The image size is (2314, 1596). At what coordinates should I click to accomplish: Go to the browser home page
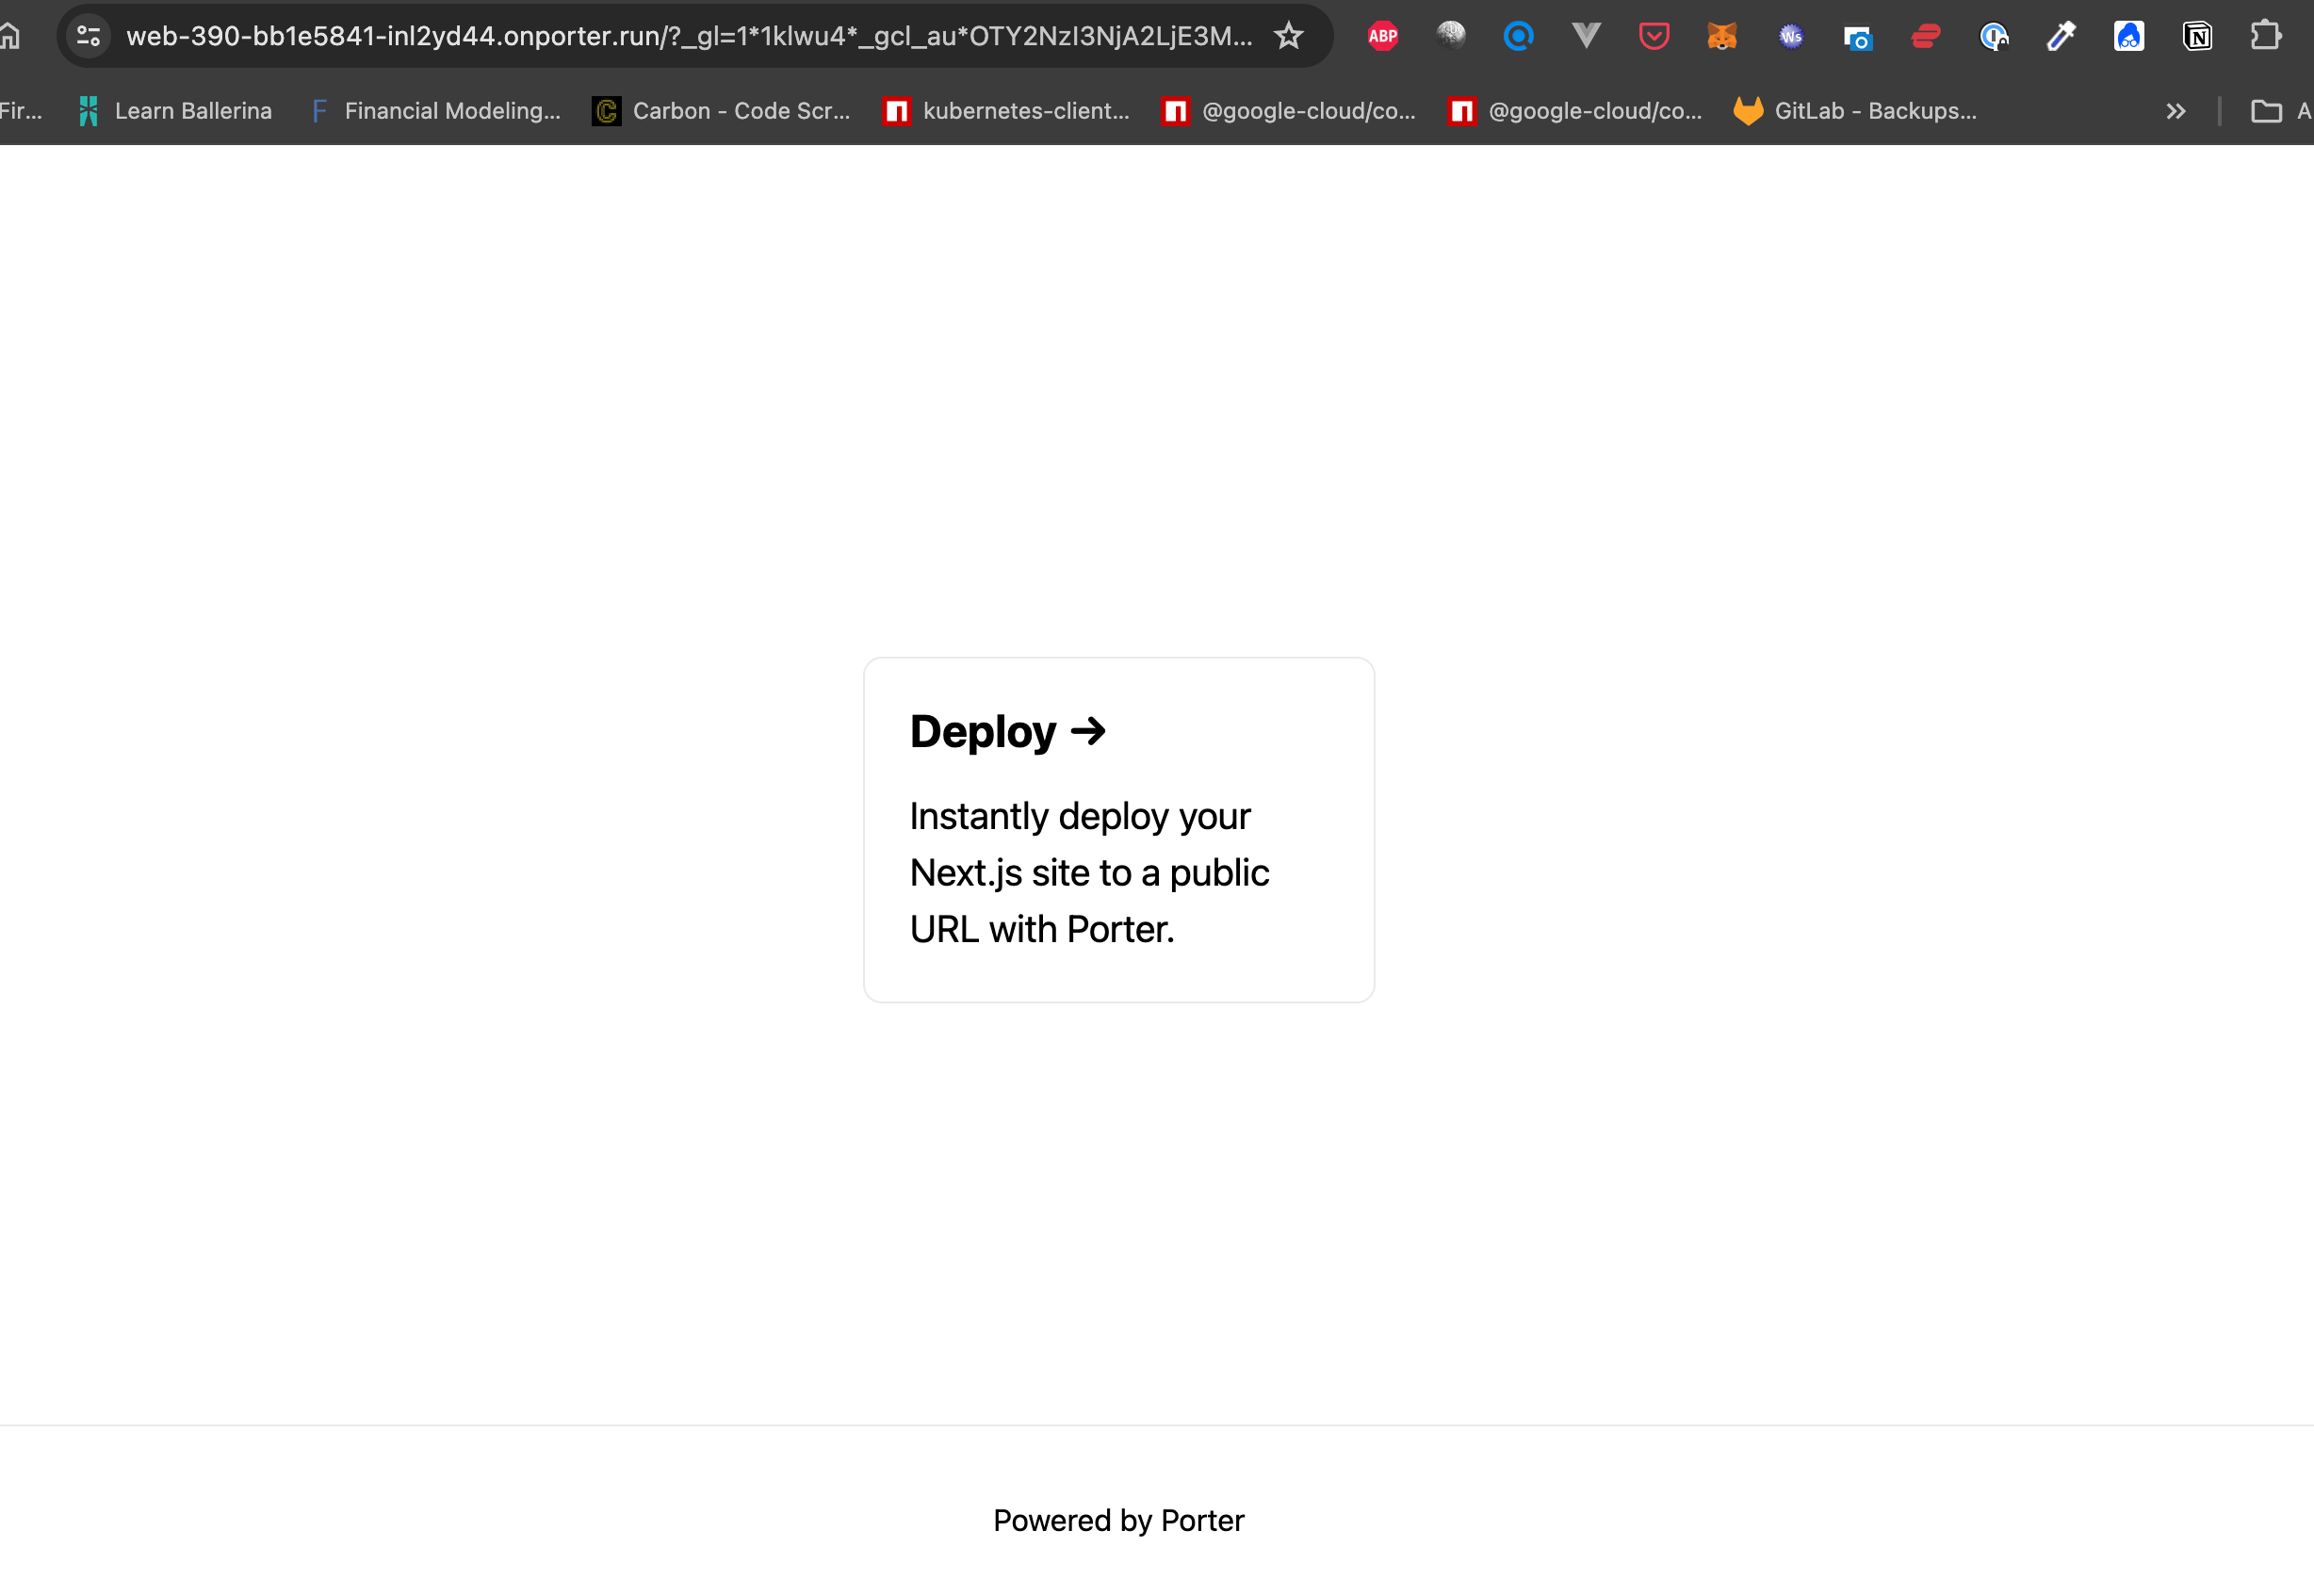pos(10,37)
